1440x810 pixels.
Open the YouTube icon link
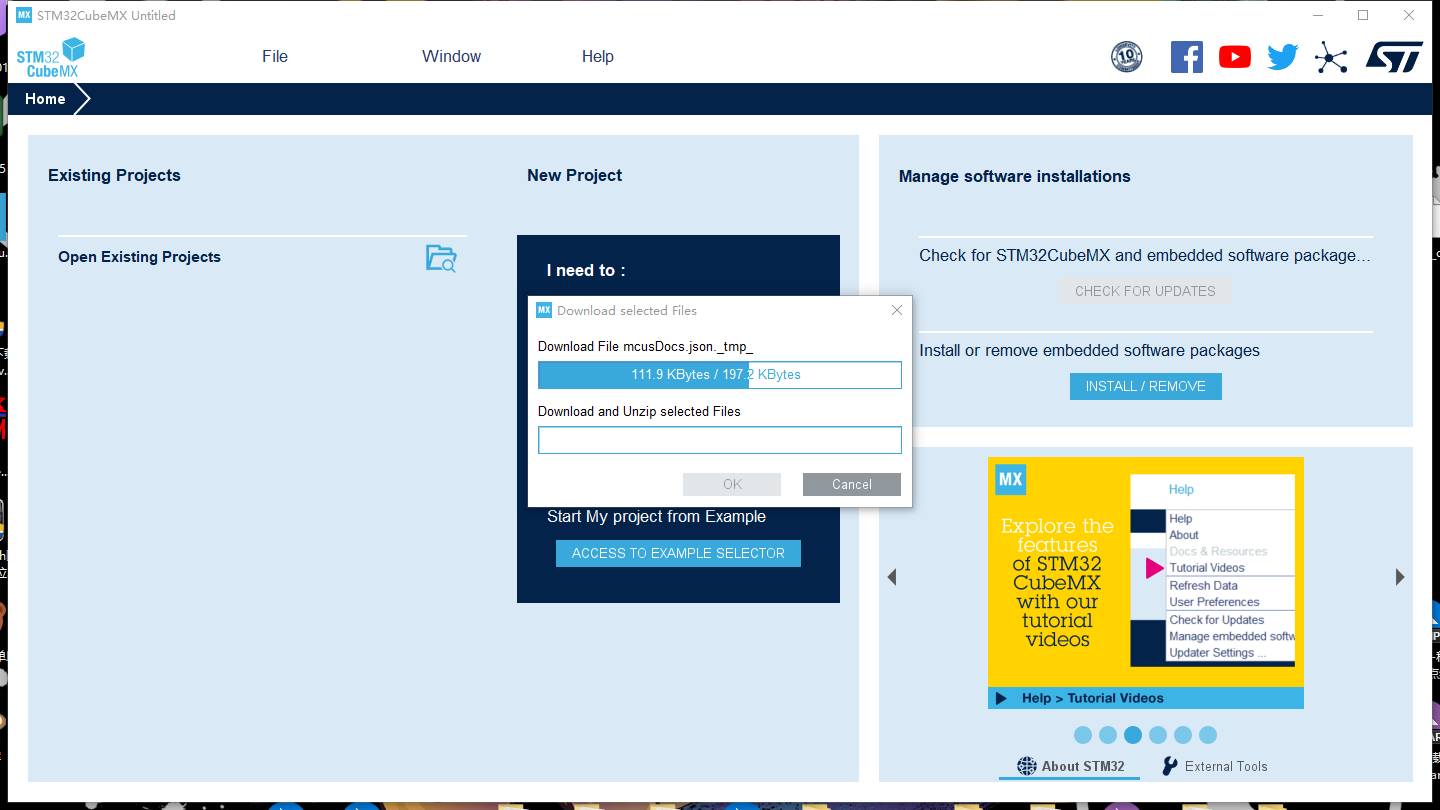click(1235, 57)
